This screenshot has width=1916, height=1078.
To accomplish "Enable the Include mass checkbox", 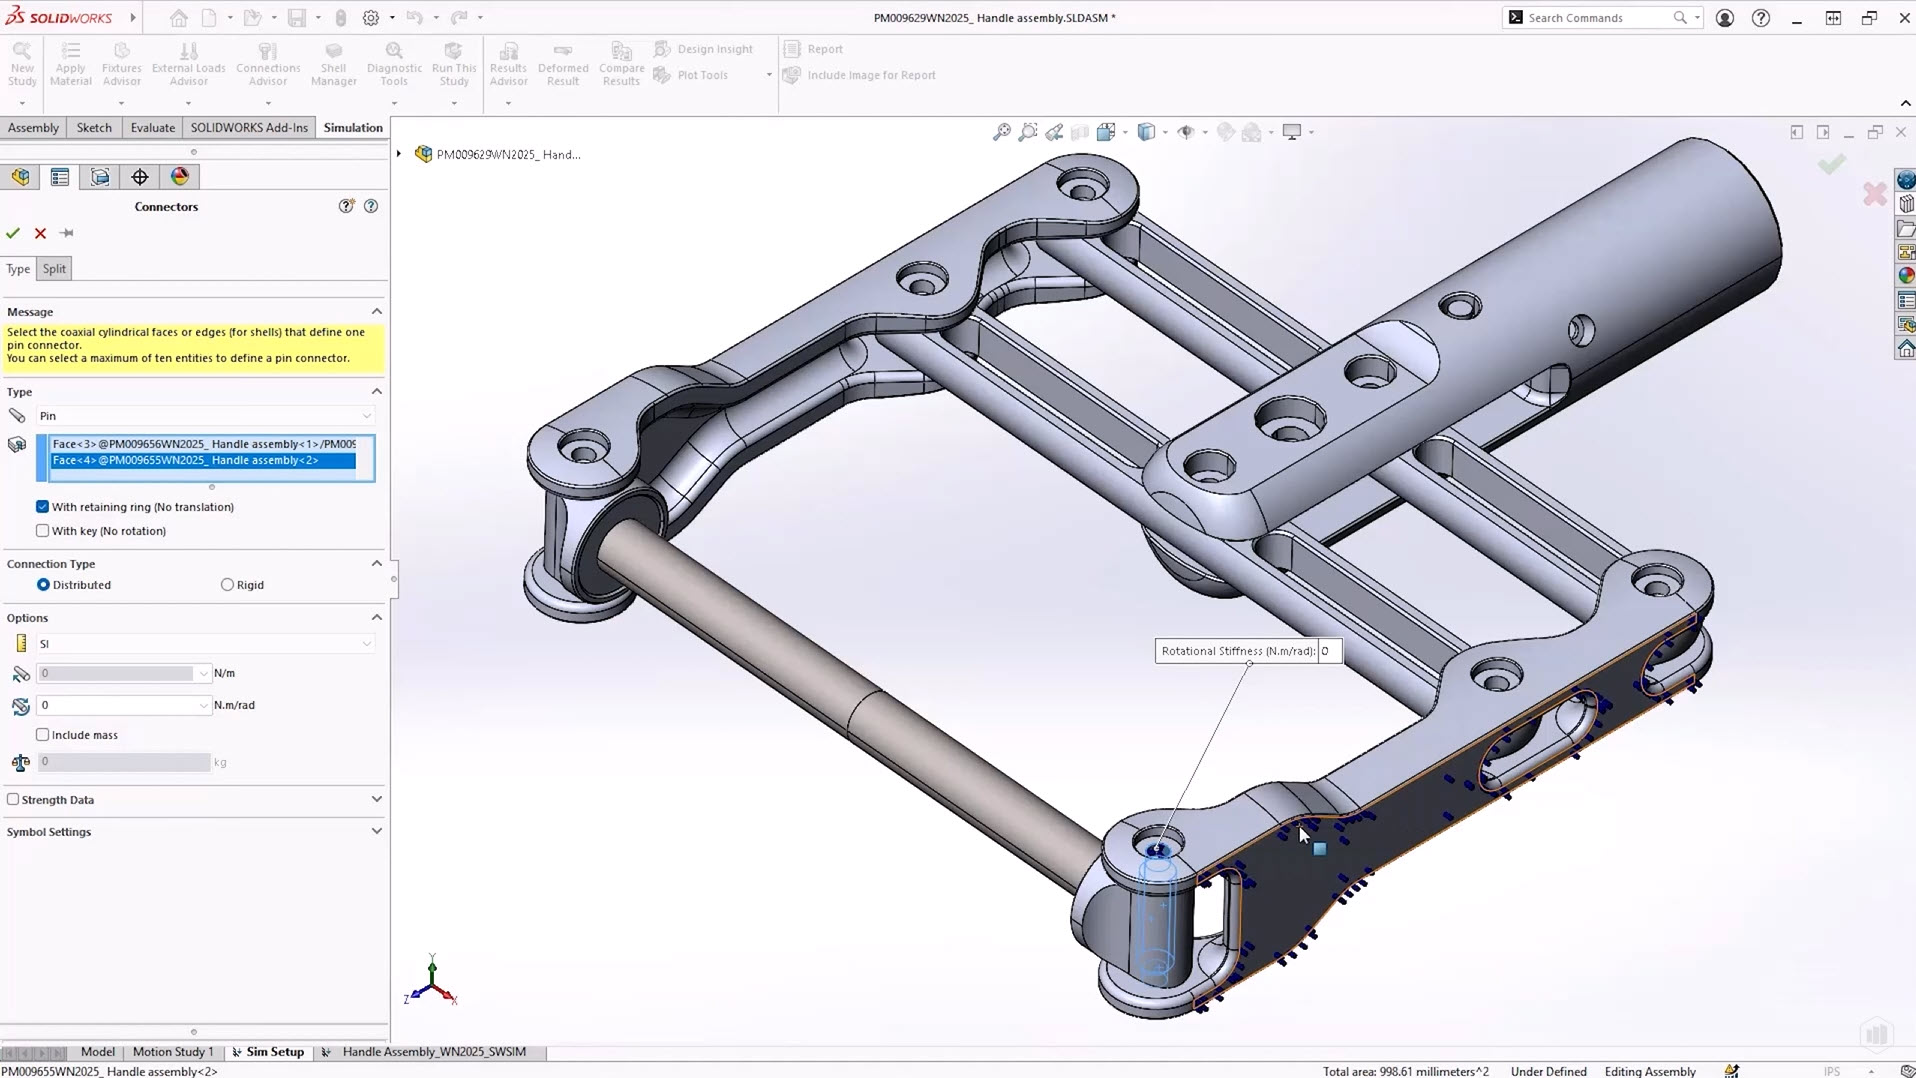I will coord(43,735).
